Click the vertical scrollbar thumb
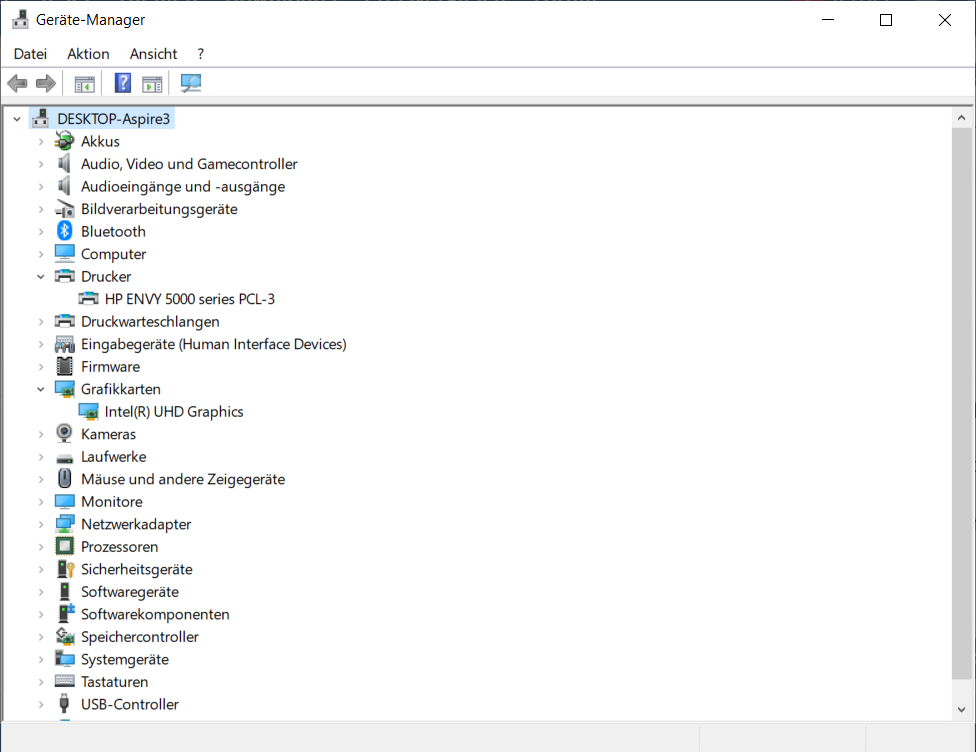 pyautogui.click(x=961, y=403)
